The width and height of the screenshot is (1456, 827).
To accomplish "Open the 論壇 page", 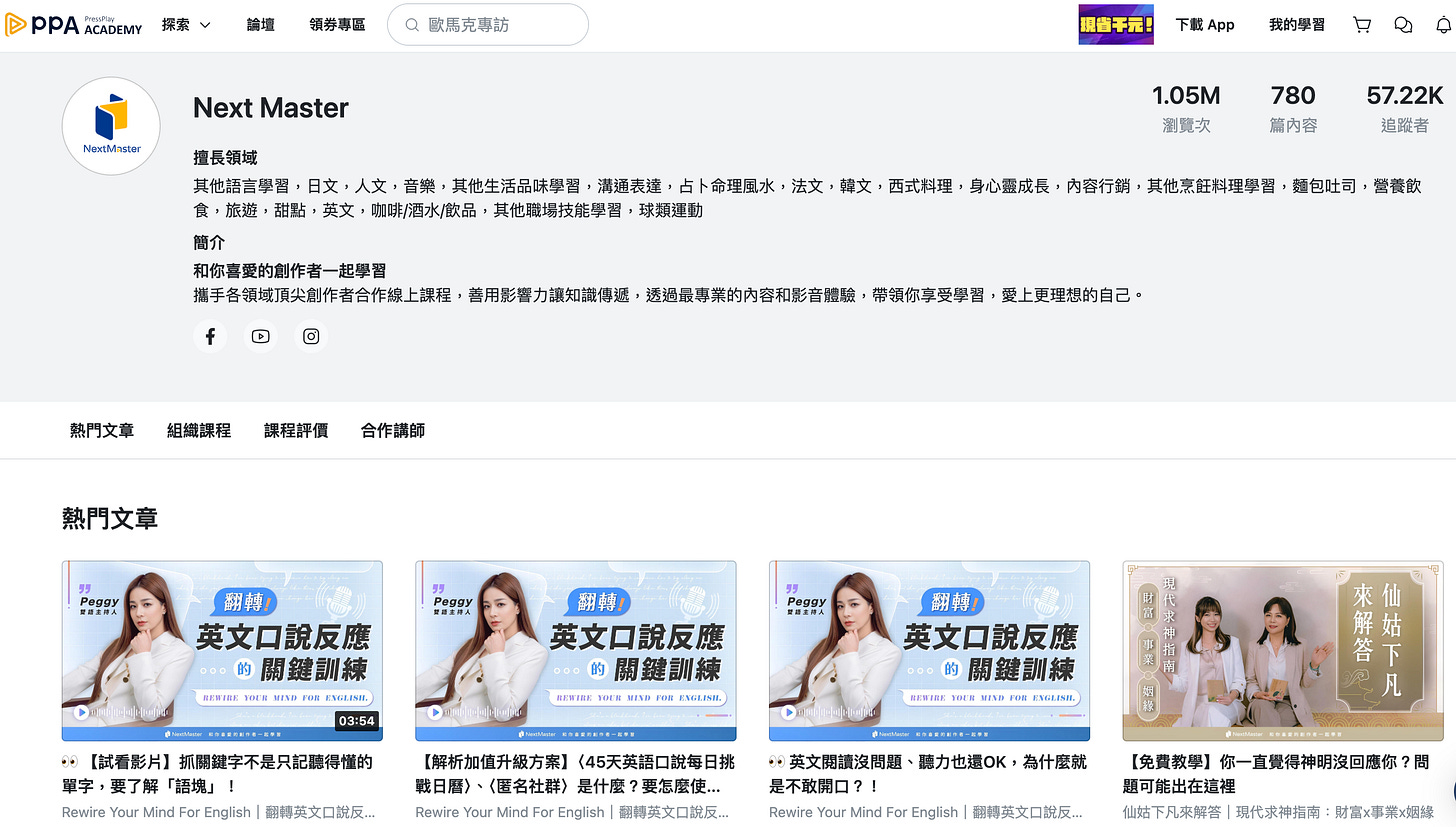I will click(x=261, y=25).
